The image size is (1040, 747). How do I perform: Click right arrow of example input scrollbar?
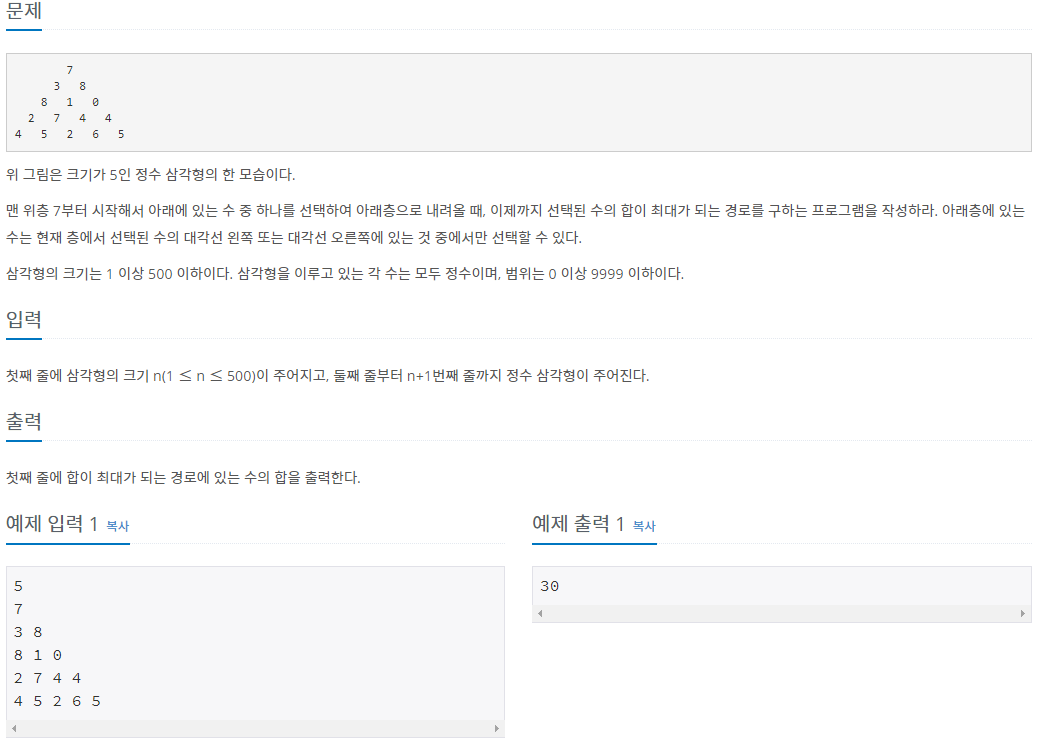(x=497, y=728)
